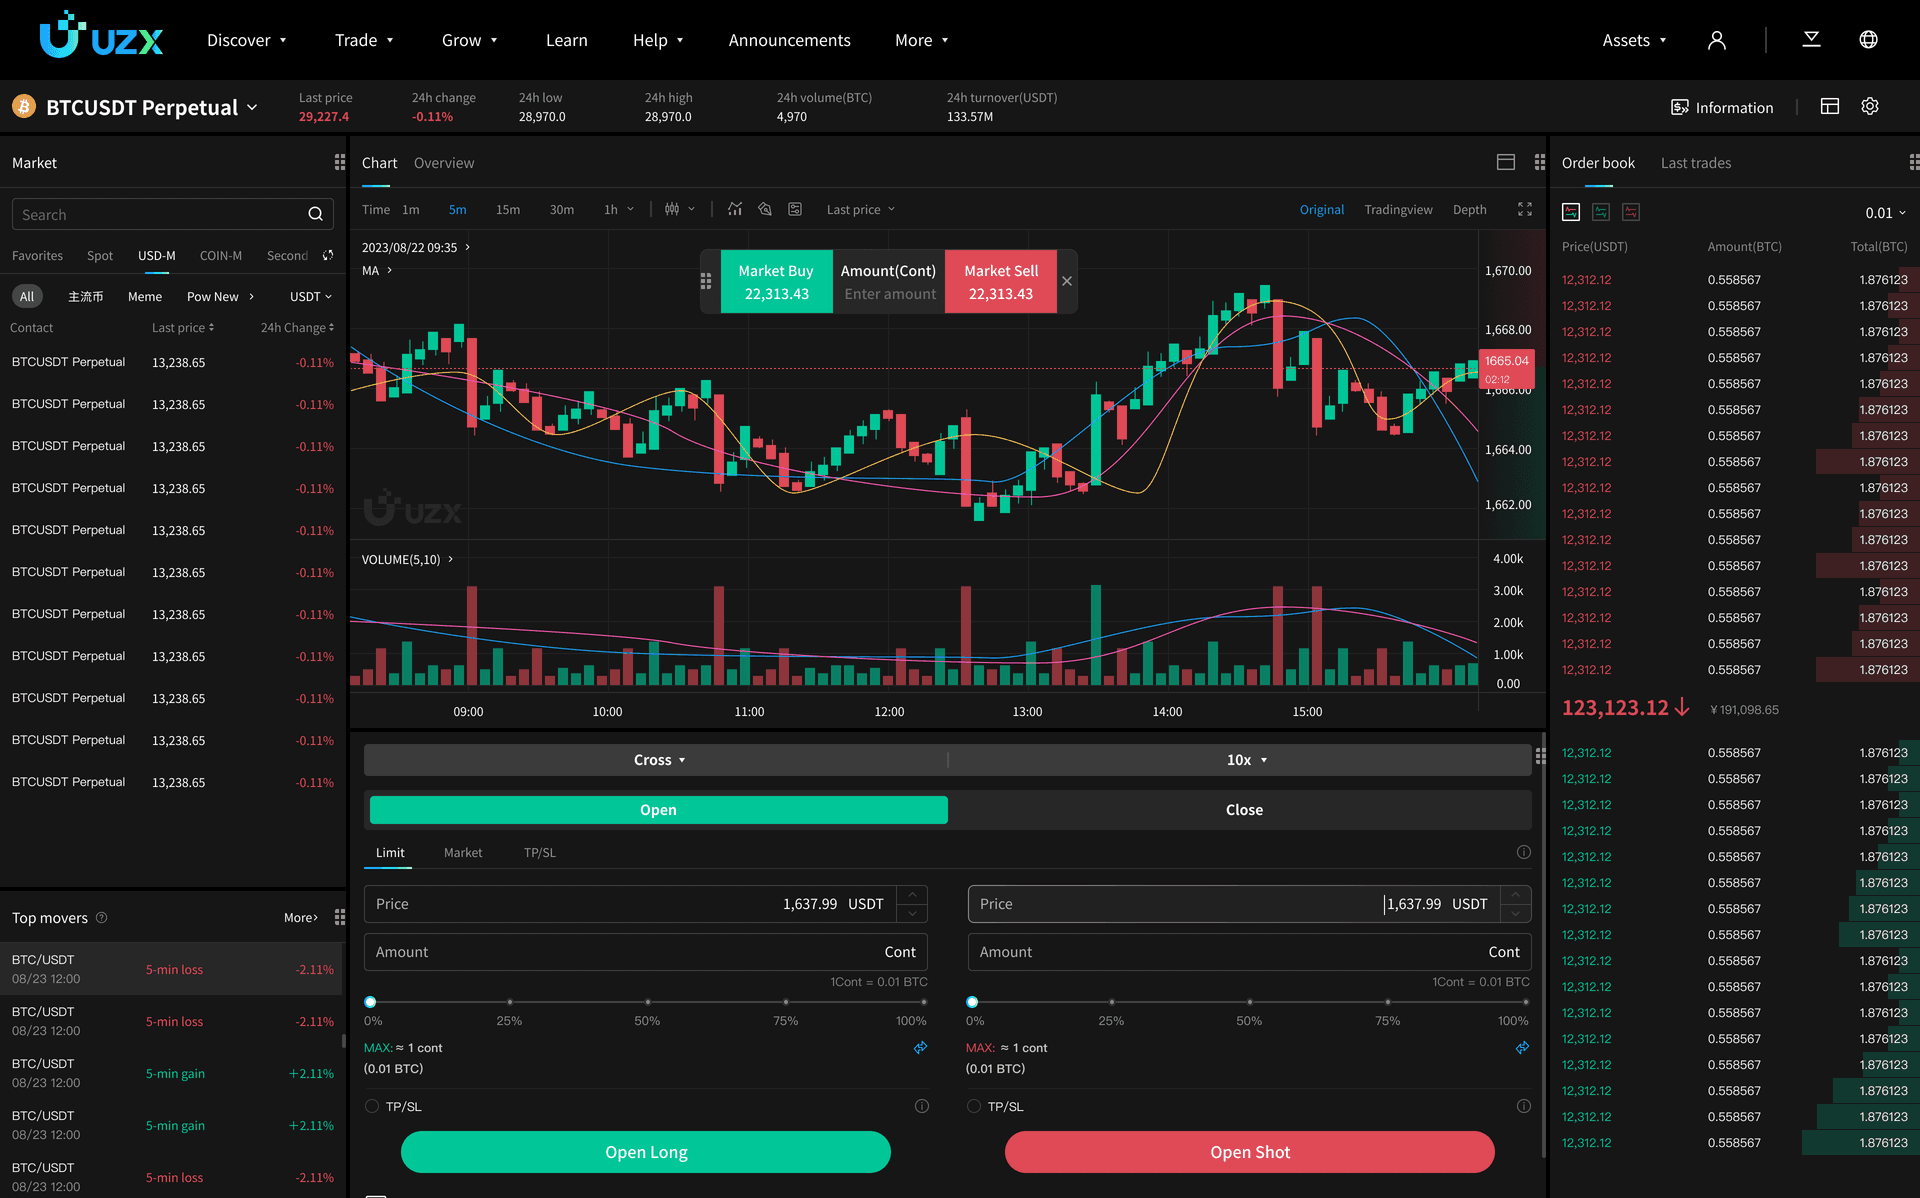This screenshot has height=1198, width=1920.
Task: Select the All market filter chip
Action: pos(27,296)
